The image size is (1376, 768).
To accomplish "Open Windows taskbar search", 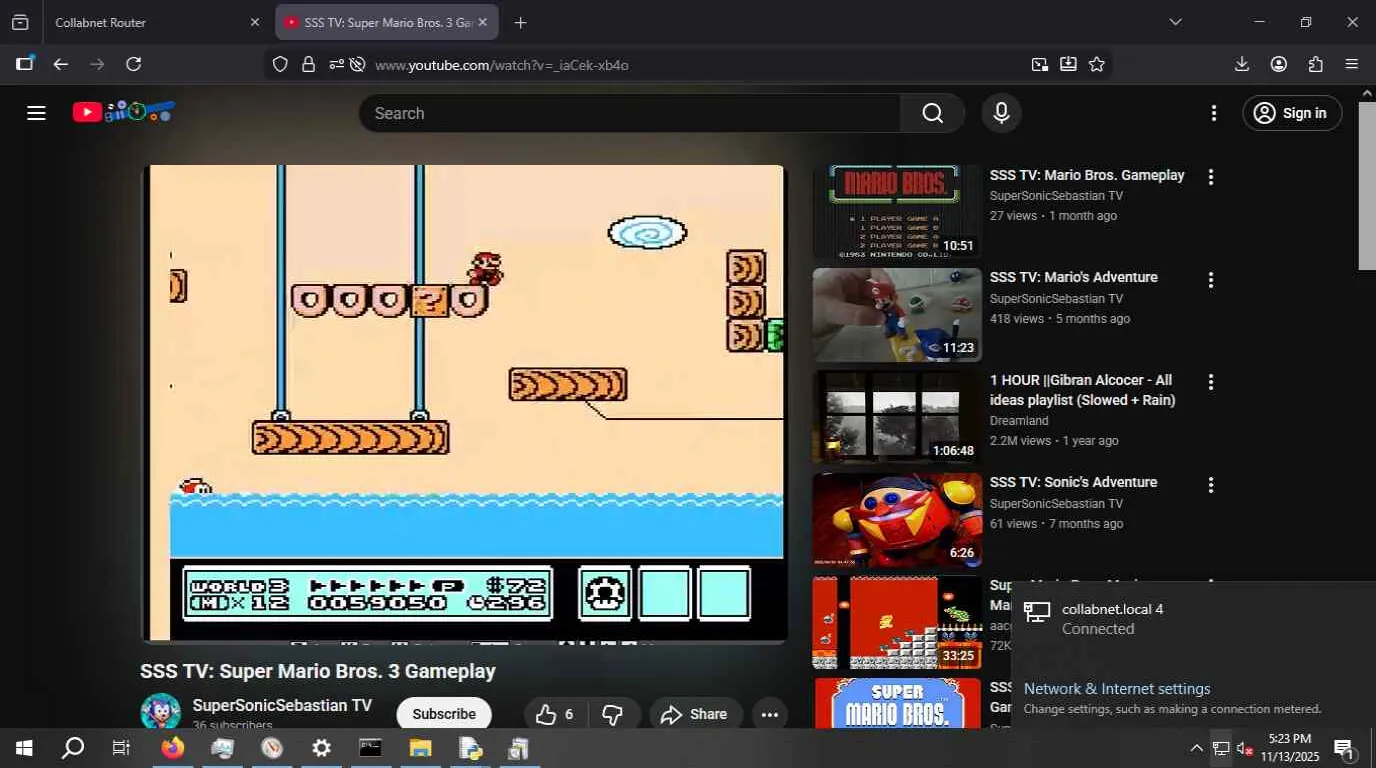I will [x=73, y=748].
